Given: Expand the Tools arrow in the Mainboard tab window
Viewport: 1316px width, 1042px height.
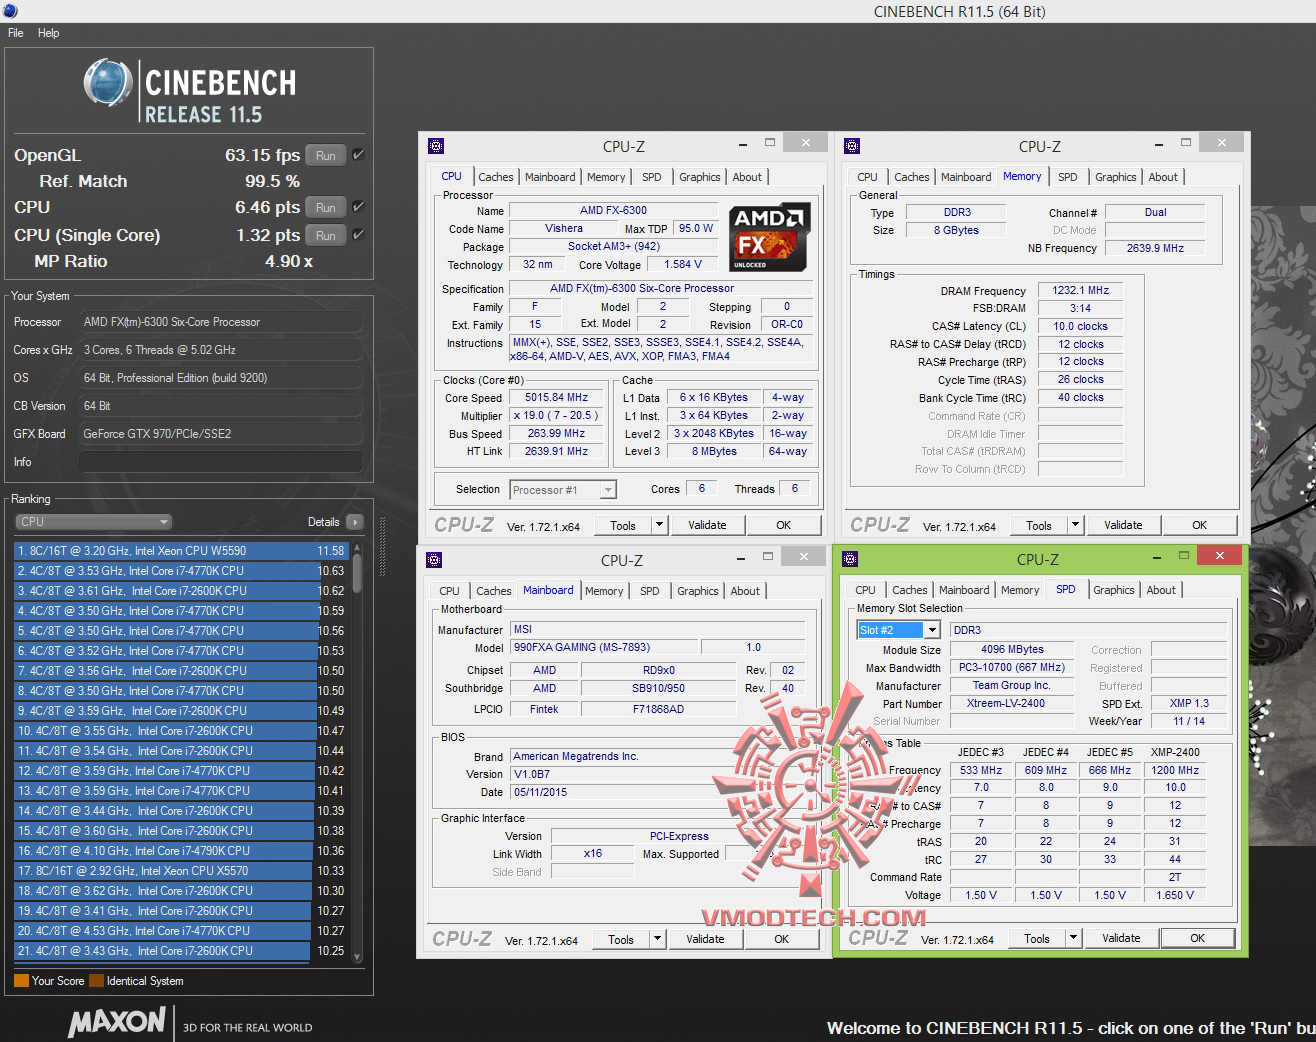Looking at the screenshot, I should point(657,939).
